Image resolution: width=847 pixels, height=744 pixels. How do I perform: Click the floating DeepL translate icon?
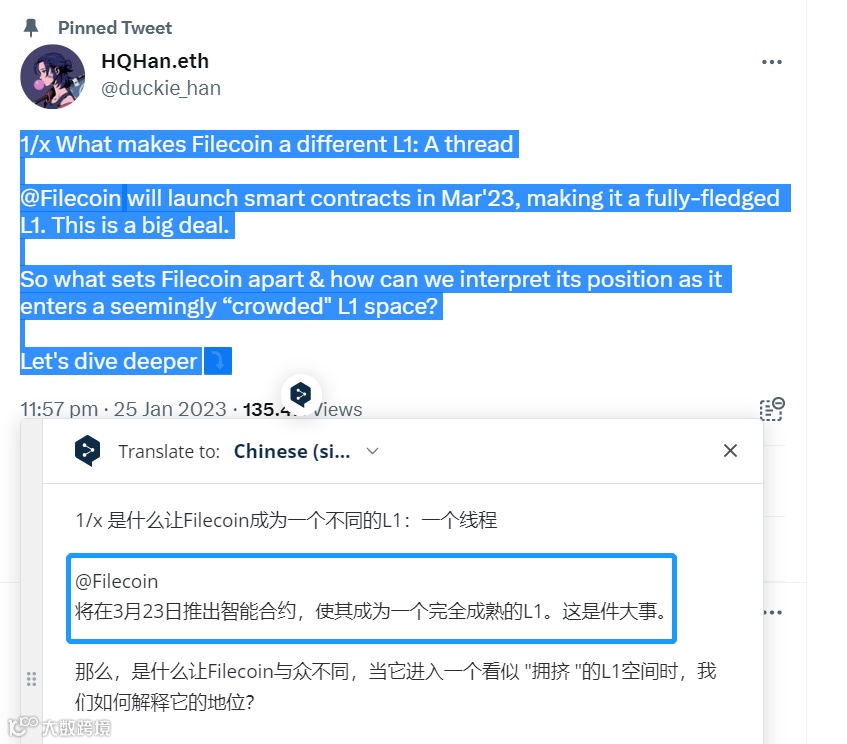pyautogui.click(x=301, y=394)
